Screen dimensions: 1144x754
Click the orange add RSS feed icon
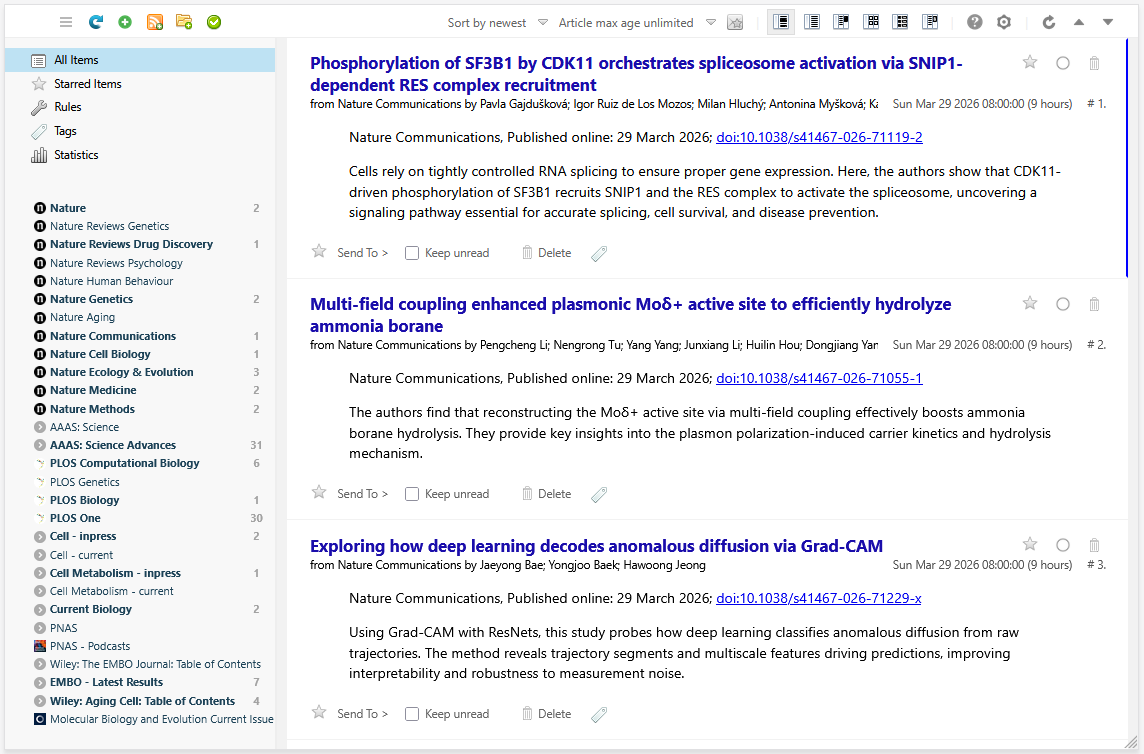pos(155,22)
